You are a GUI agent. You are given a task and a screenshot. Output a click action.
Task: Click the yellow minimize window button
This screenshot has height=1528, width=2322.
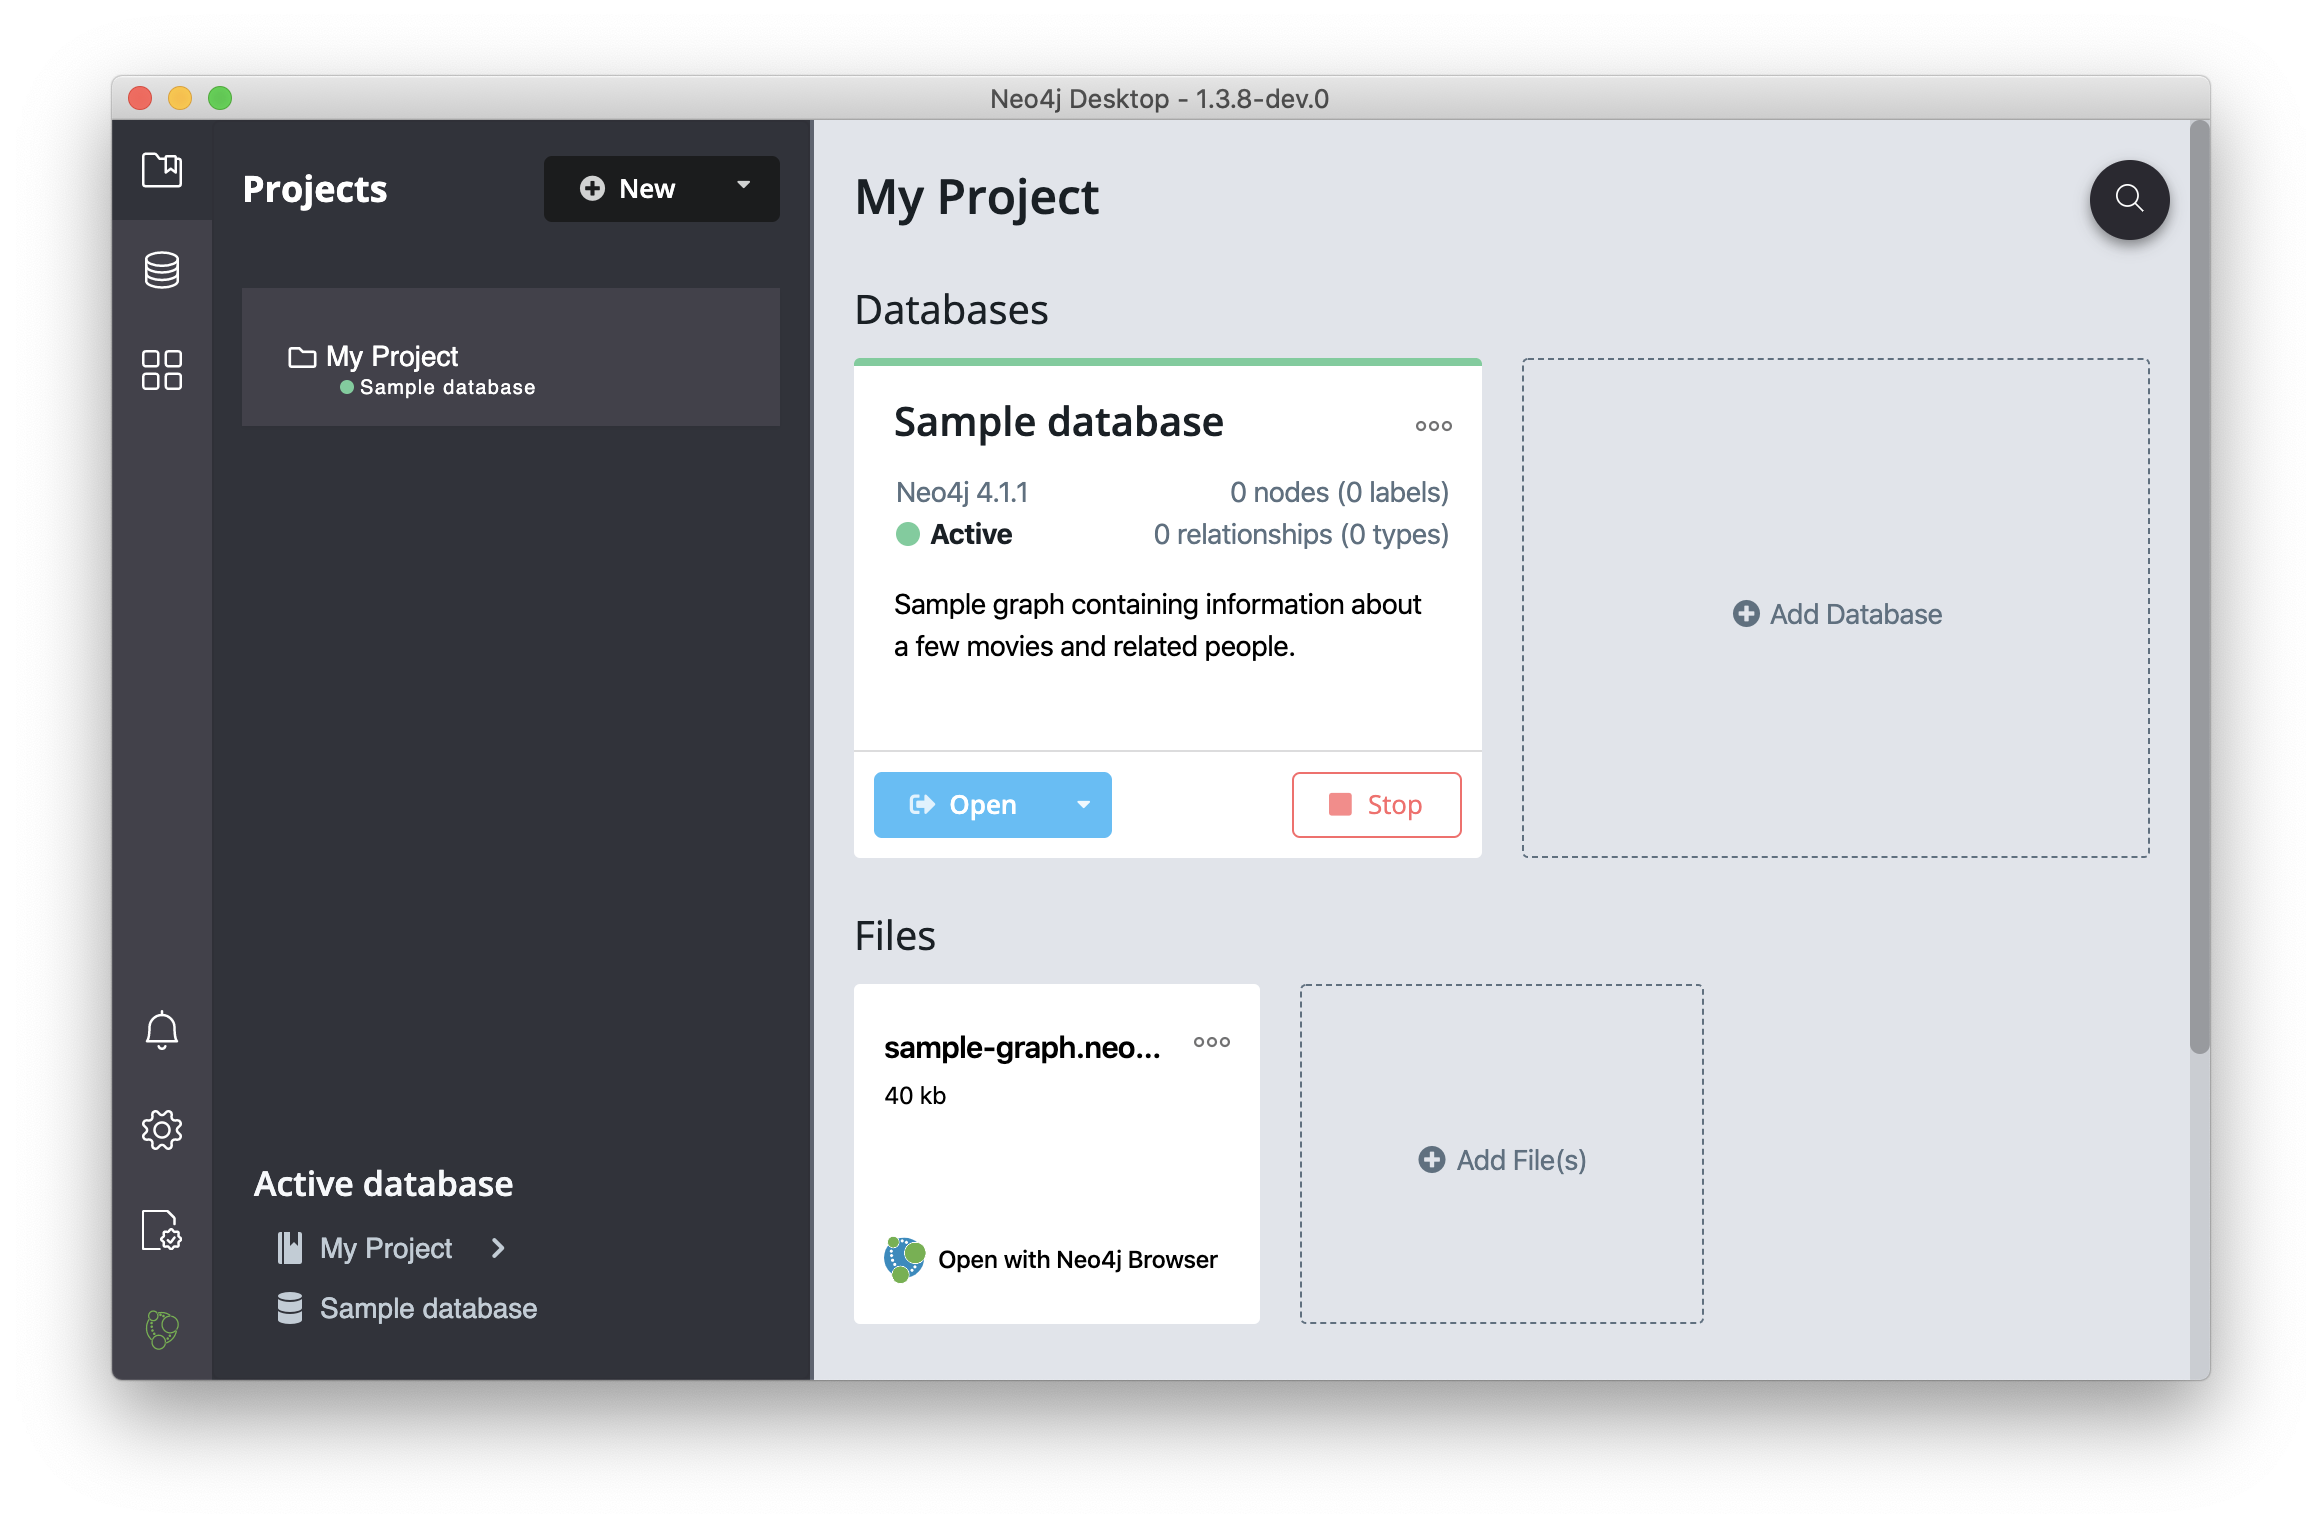tap(180, 98)
